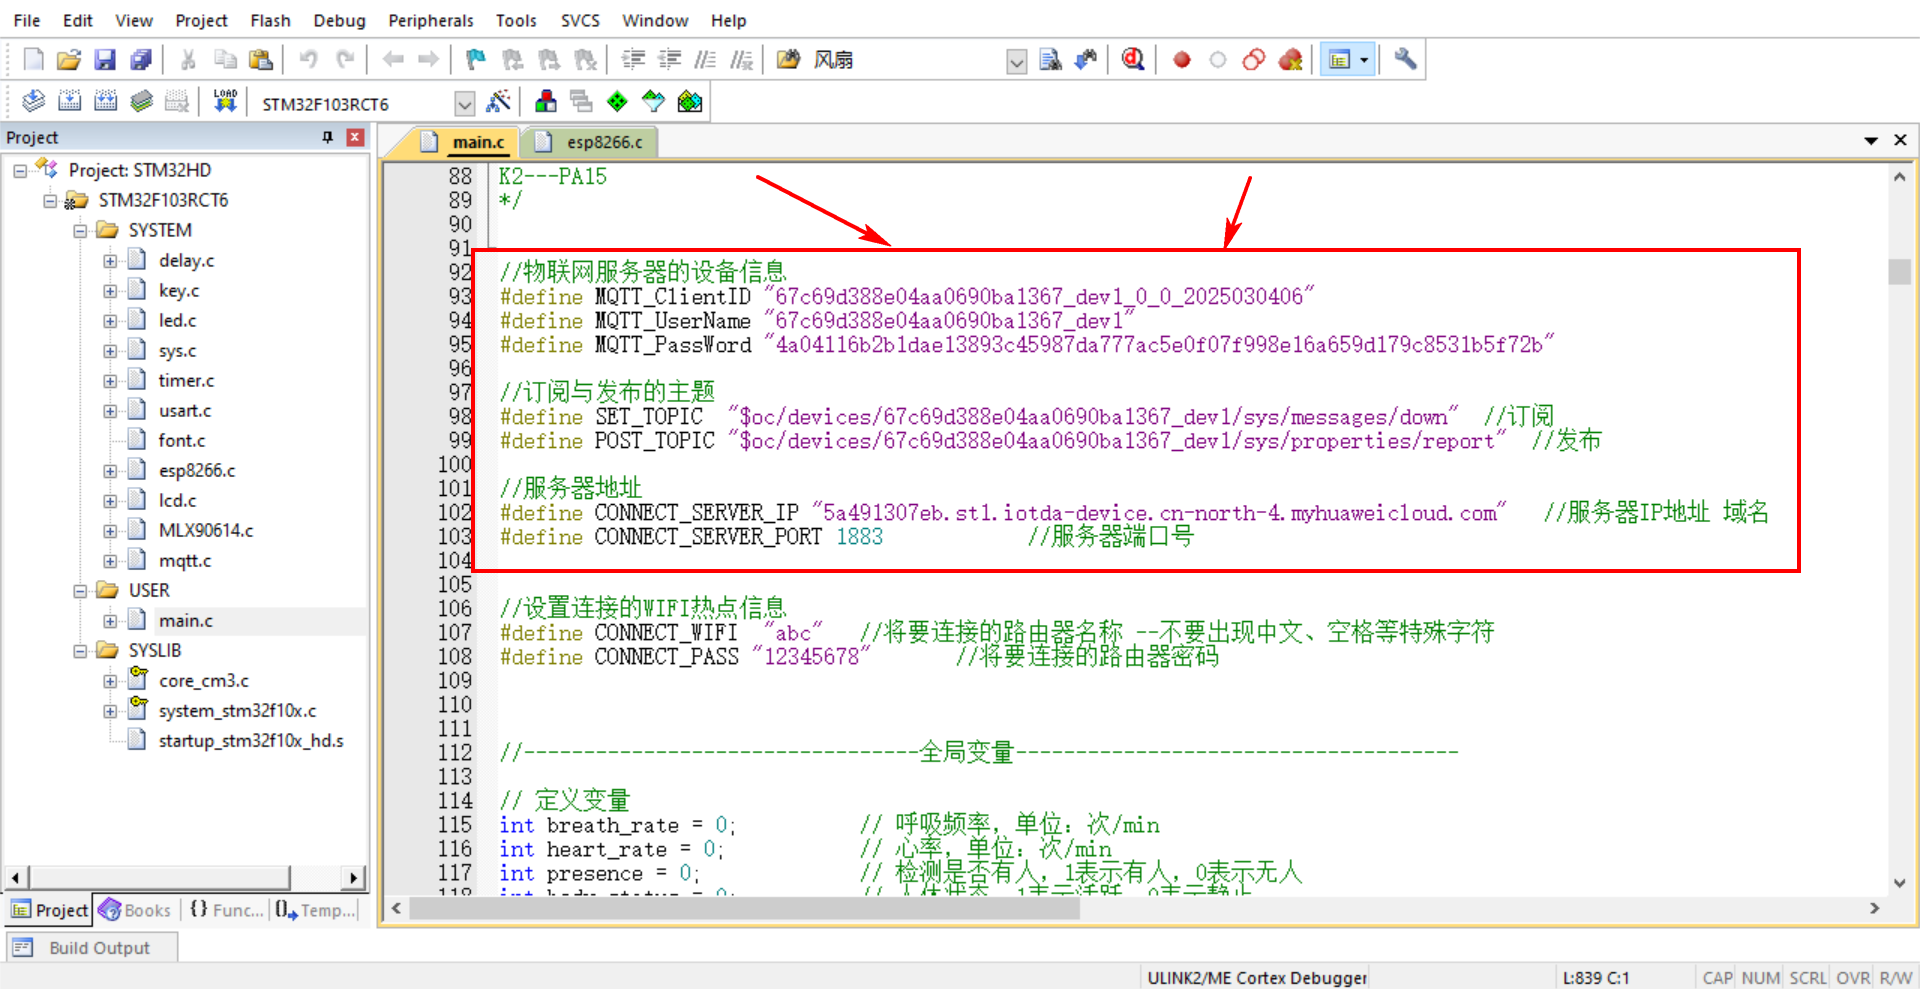The width and height of the screenshot is (1920, 989).
Task: Navigate backward with the left arrow icon
Action: pyautogui.click(x=393, y=60)
